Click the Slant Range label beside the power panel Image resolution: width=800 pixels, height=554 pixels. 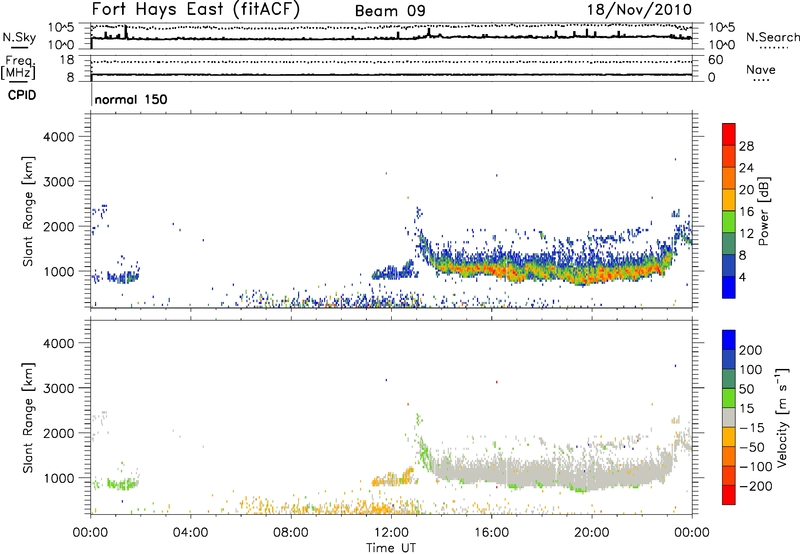pos(28,211)
